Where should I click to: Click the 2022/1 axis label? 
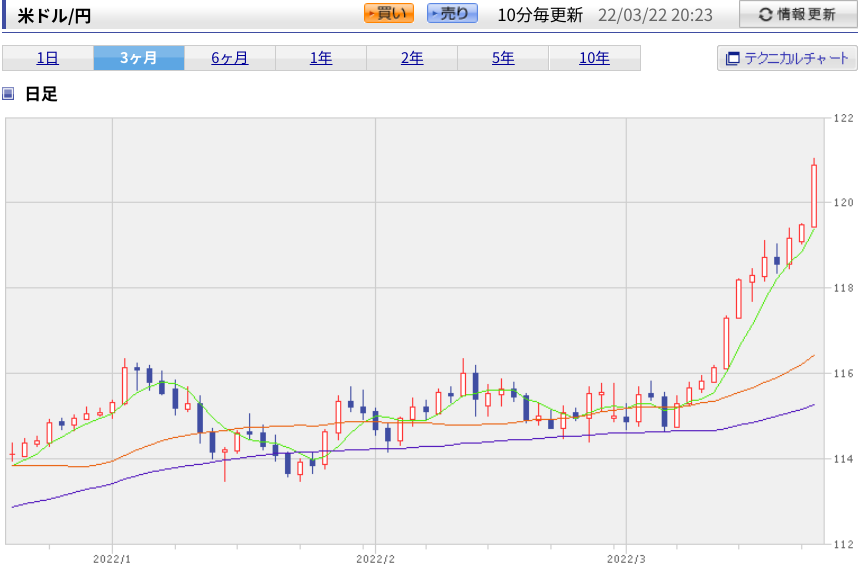[112, 559]
